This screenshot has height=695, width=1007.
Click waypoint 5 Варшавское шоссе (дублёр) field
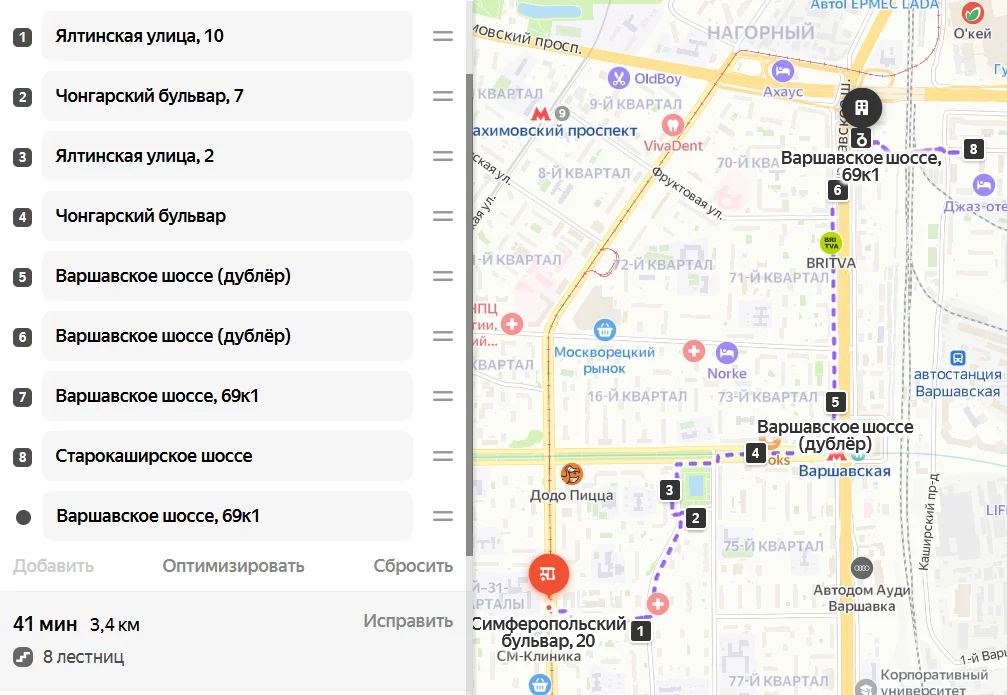click(227, 276)
